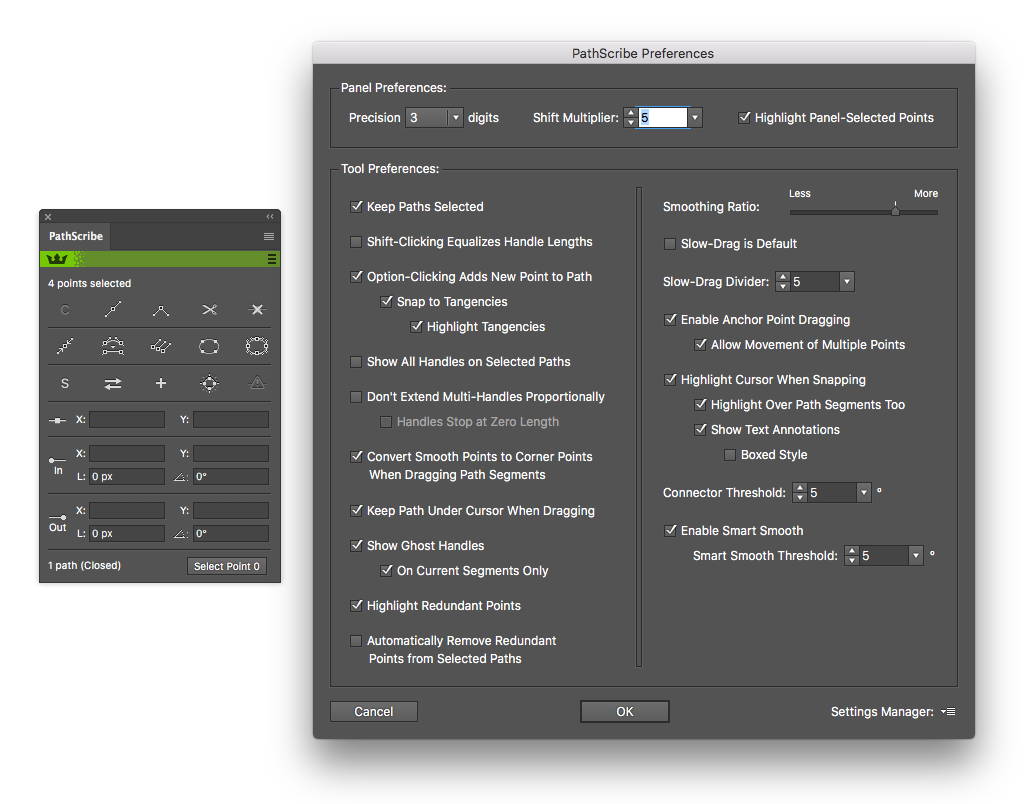
Task: Click the Cancel button
Action: [x=374, y=712]
